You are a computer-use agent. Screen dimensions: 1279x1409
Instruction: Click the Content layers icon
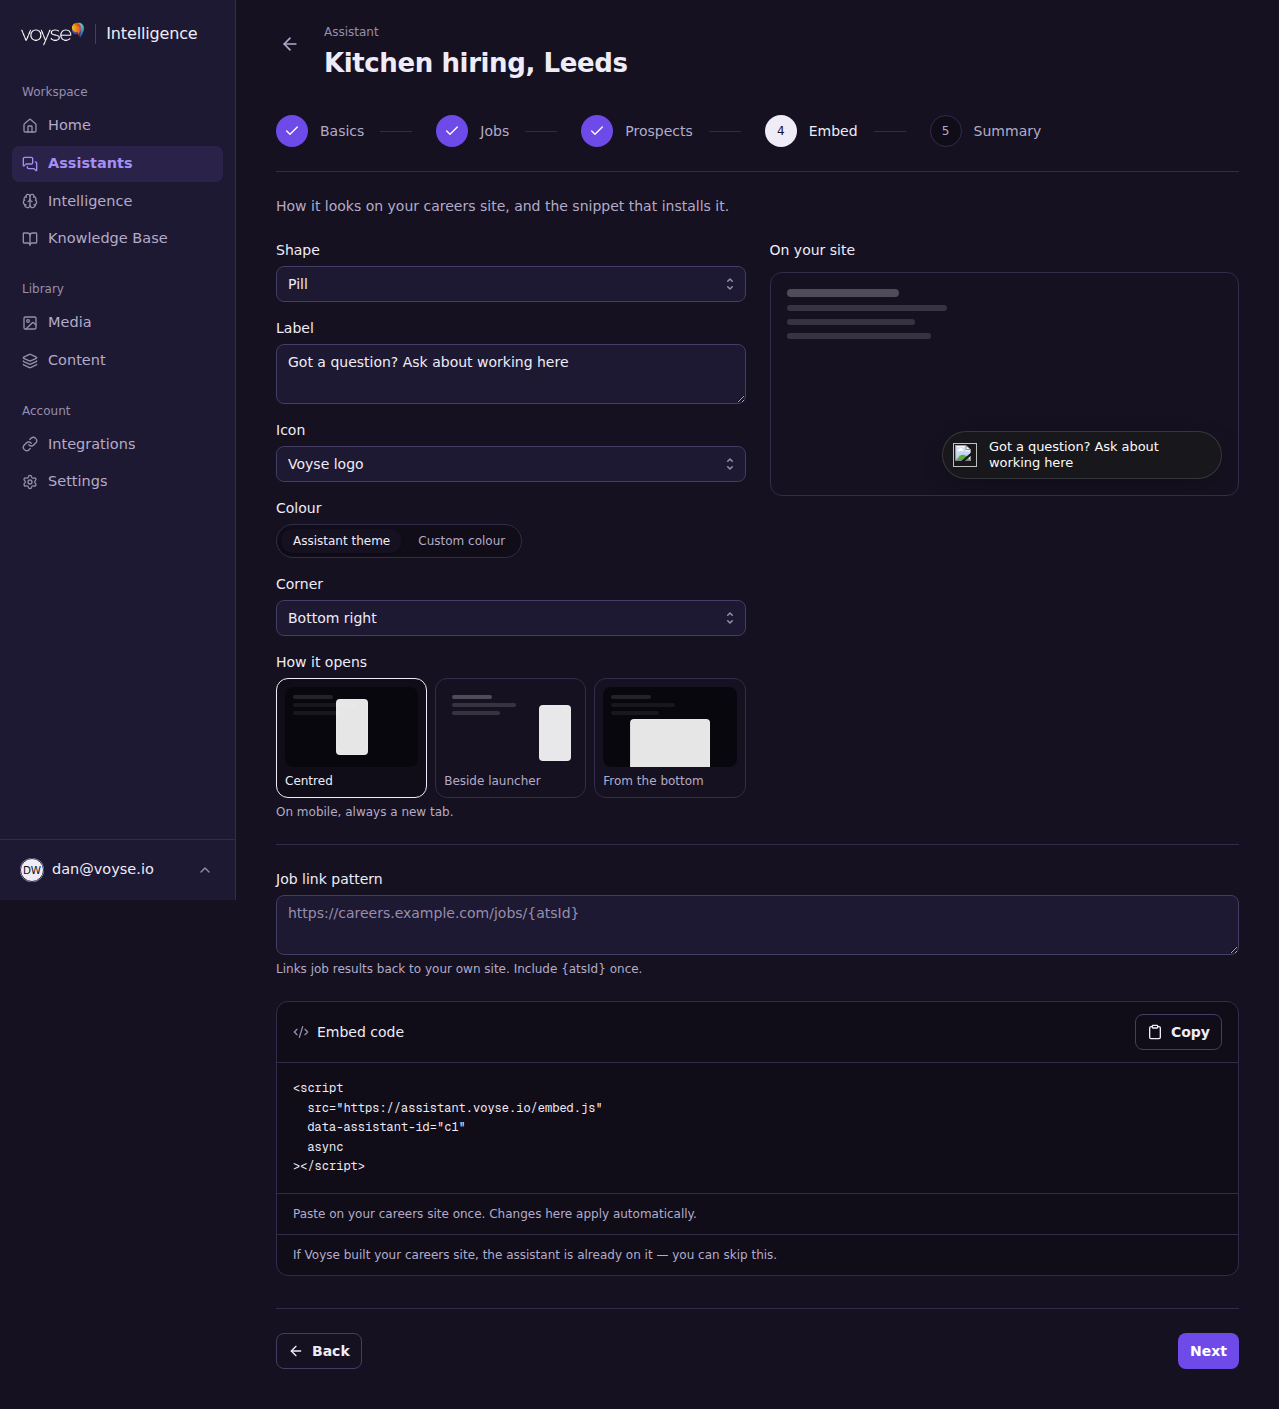click(x=30, y=360)
